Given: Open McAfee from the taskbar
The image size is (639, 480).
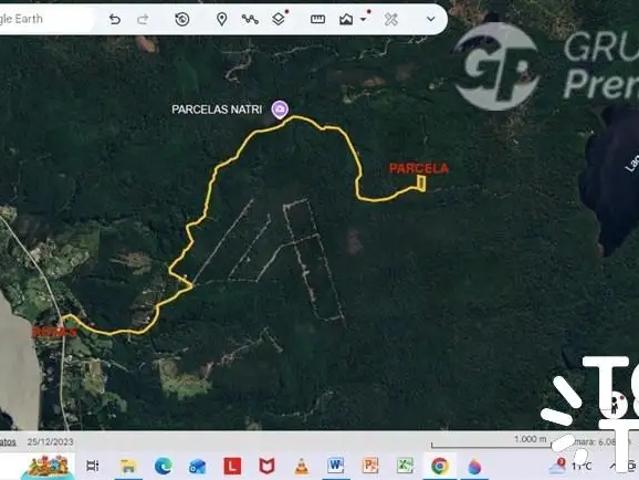Looking at the screenshot, I should pyautogui.click(x=267, y=466).
